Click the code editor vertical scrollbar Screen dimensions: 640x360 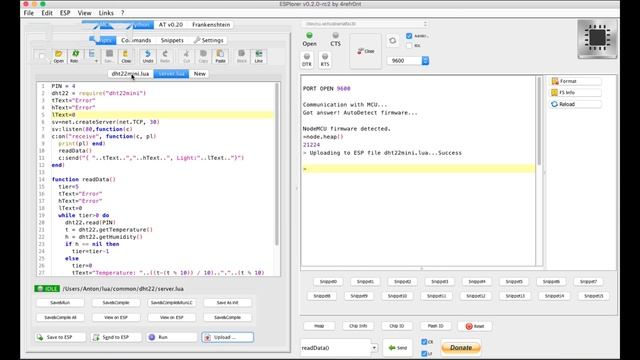pos(277,163)
